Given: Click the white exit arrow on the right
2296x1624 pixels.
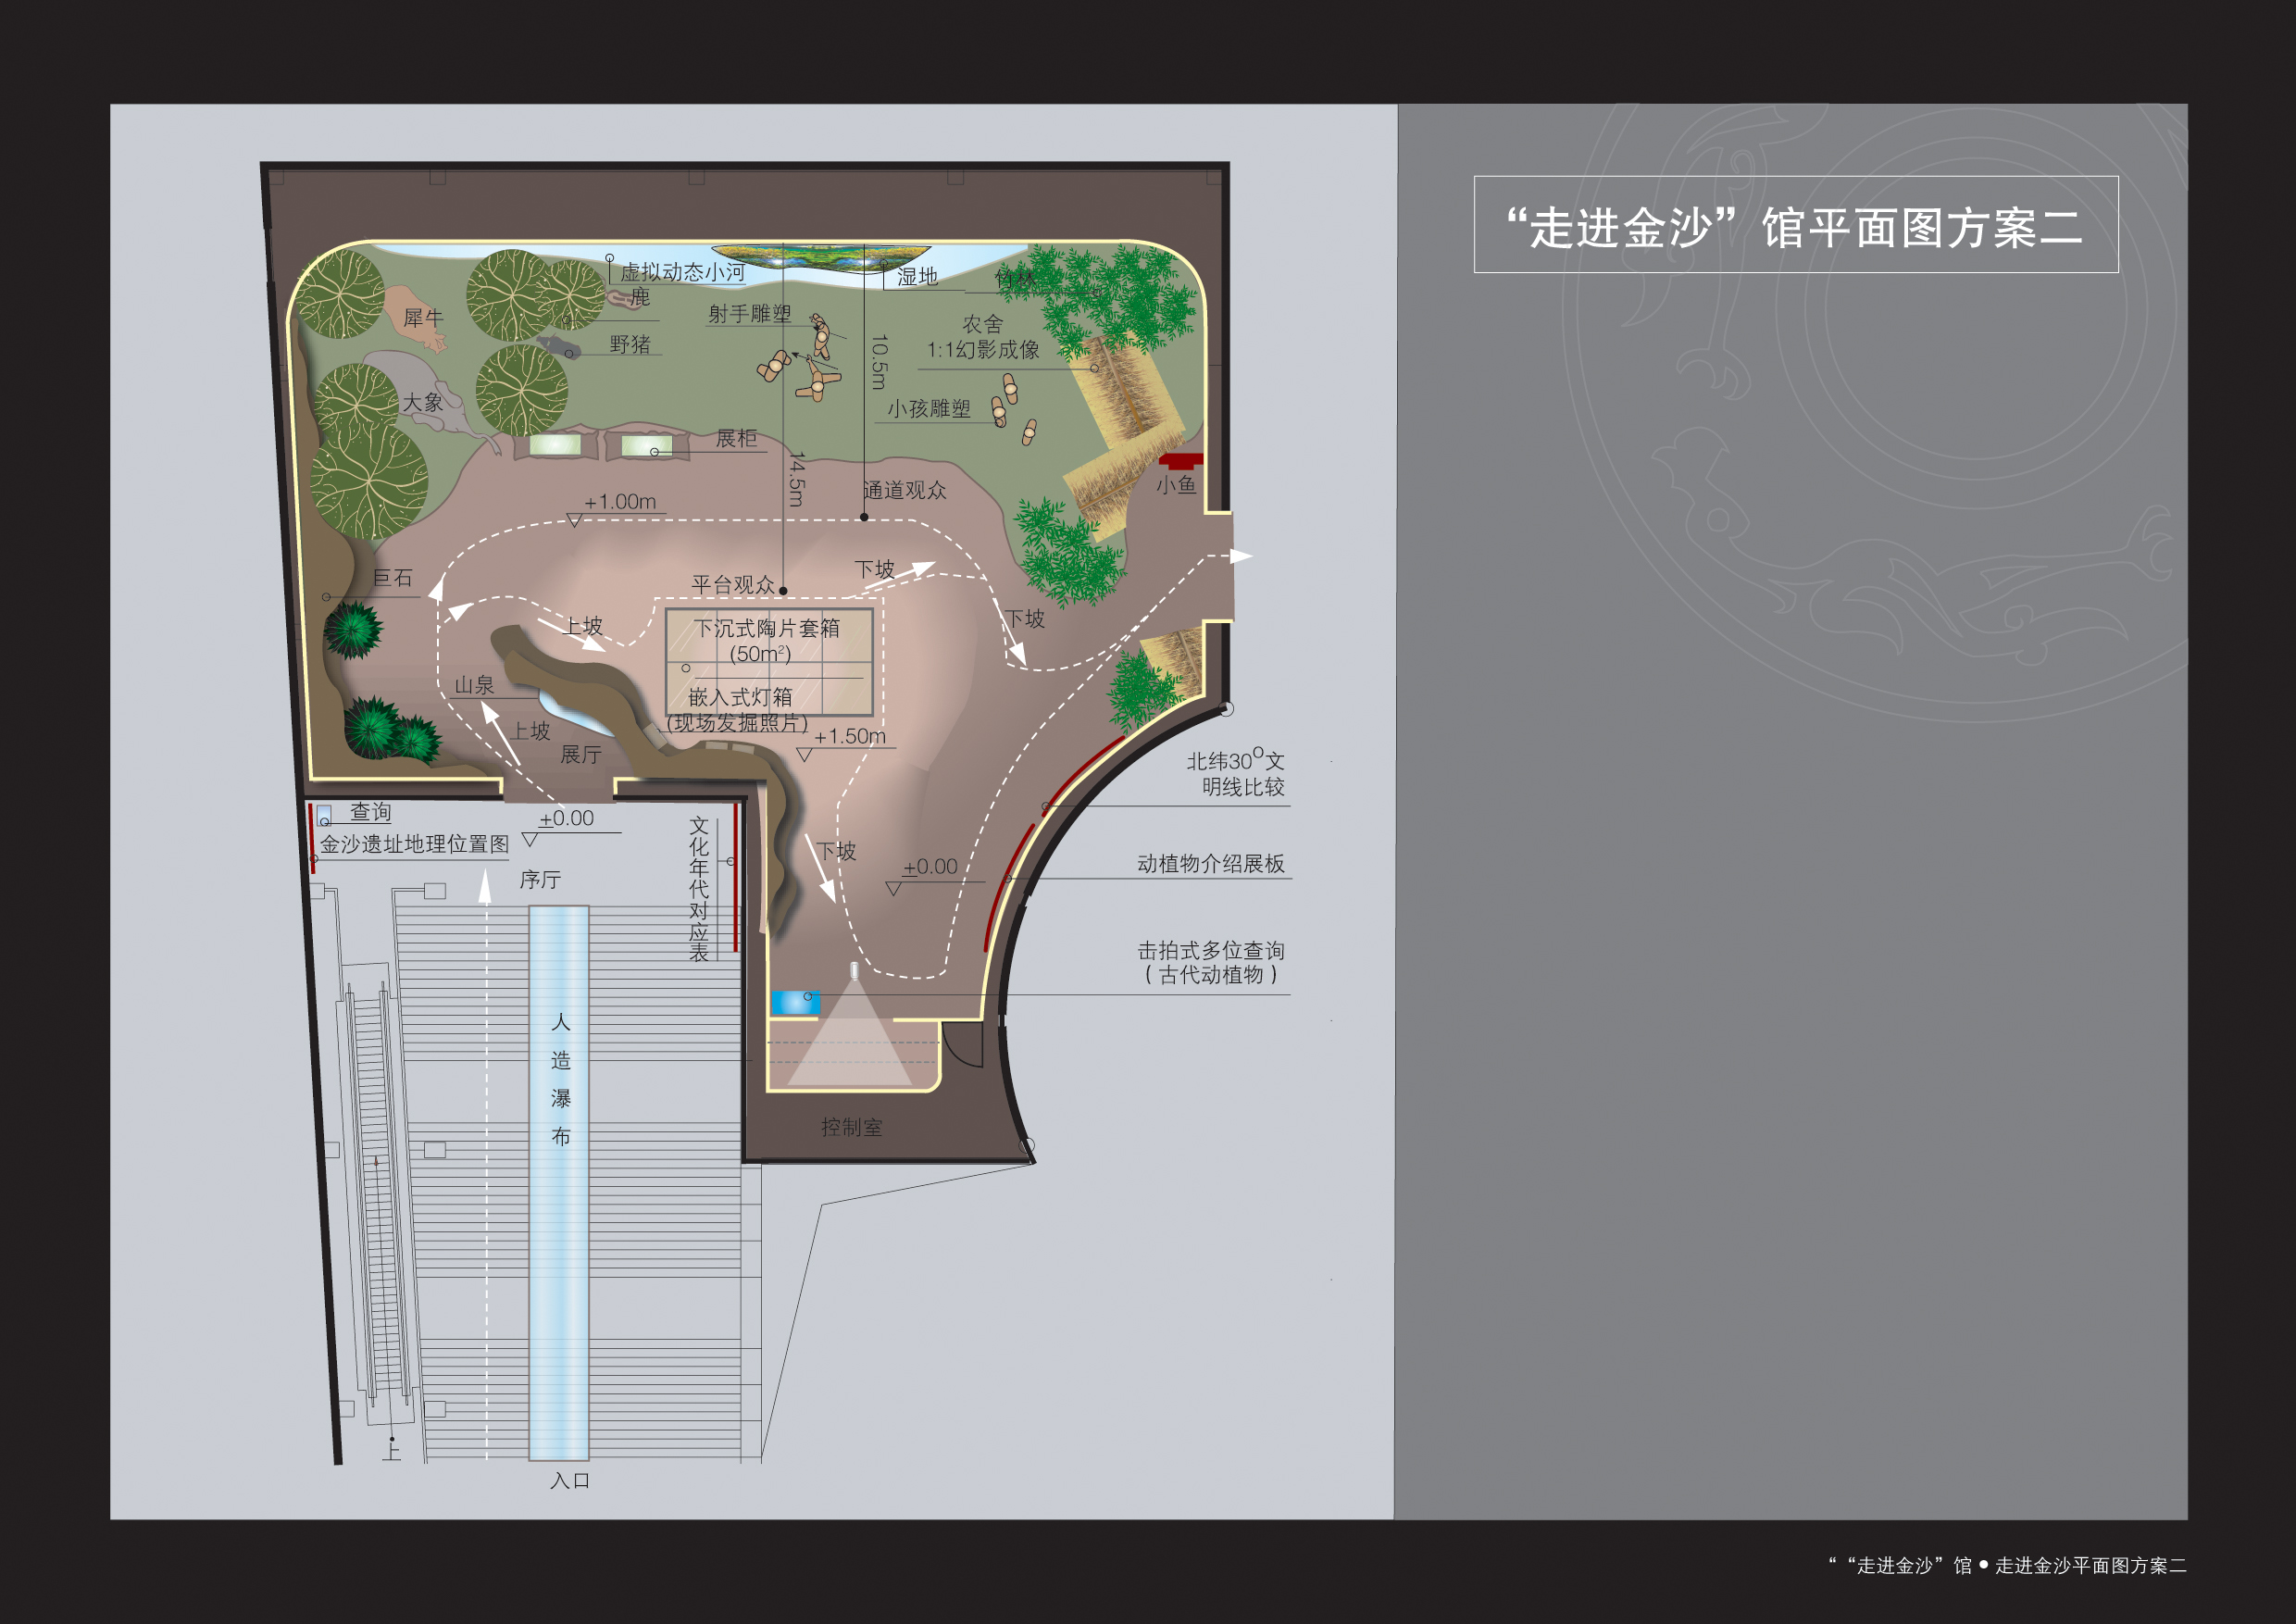Looking at the screenshot, I should [1240, 556].
